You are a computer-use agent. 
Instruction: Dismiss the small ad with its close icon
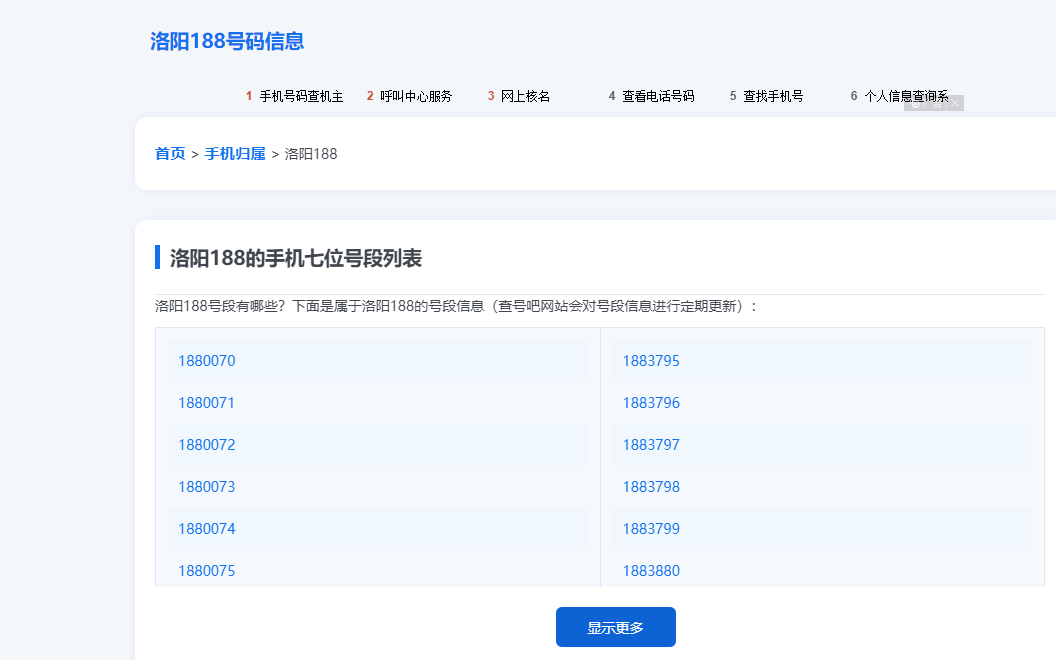(956, 103)
